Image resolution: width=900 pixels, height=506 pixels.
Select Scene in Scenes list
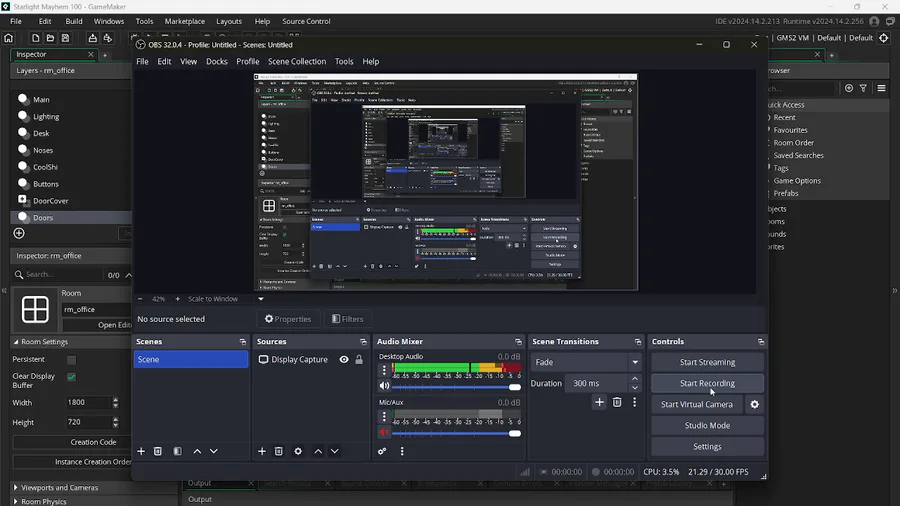pos(191,360)
